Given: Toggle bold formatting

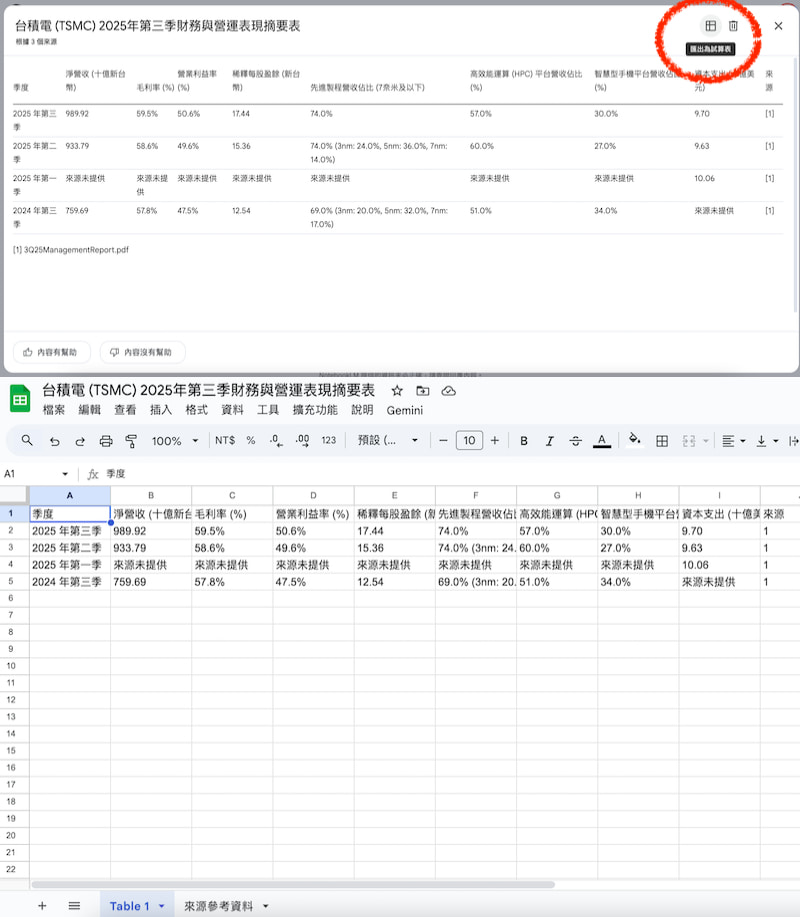Looking at the screenshot, I should [x=524, y=441].
